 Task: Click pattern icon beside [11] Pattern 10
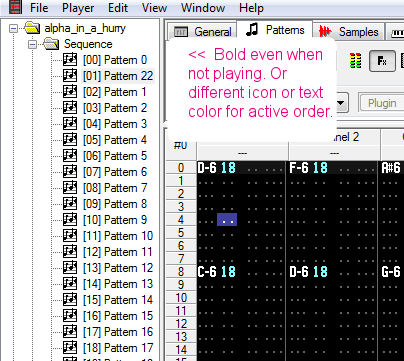[70, 235]
